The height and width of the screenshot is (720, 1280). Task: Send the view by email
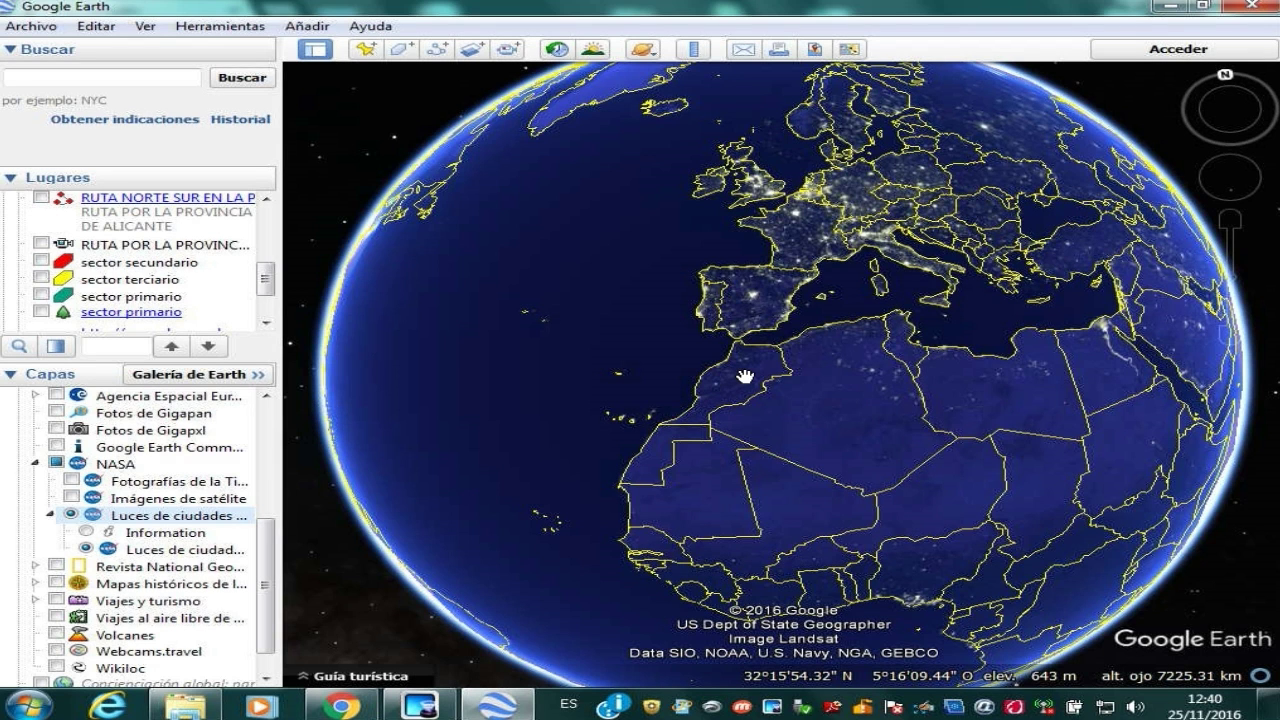(x=743, y=49)
